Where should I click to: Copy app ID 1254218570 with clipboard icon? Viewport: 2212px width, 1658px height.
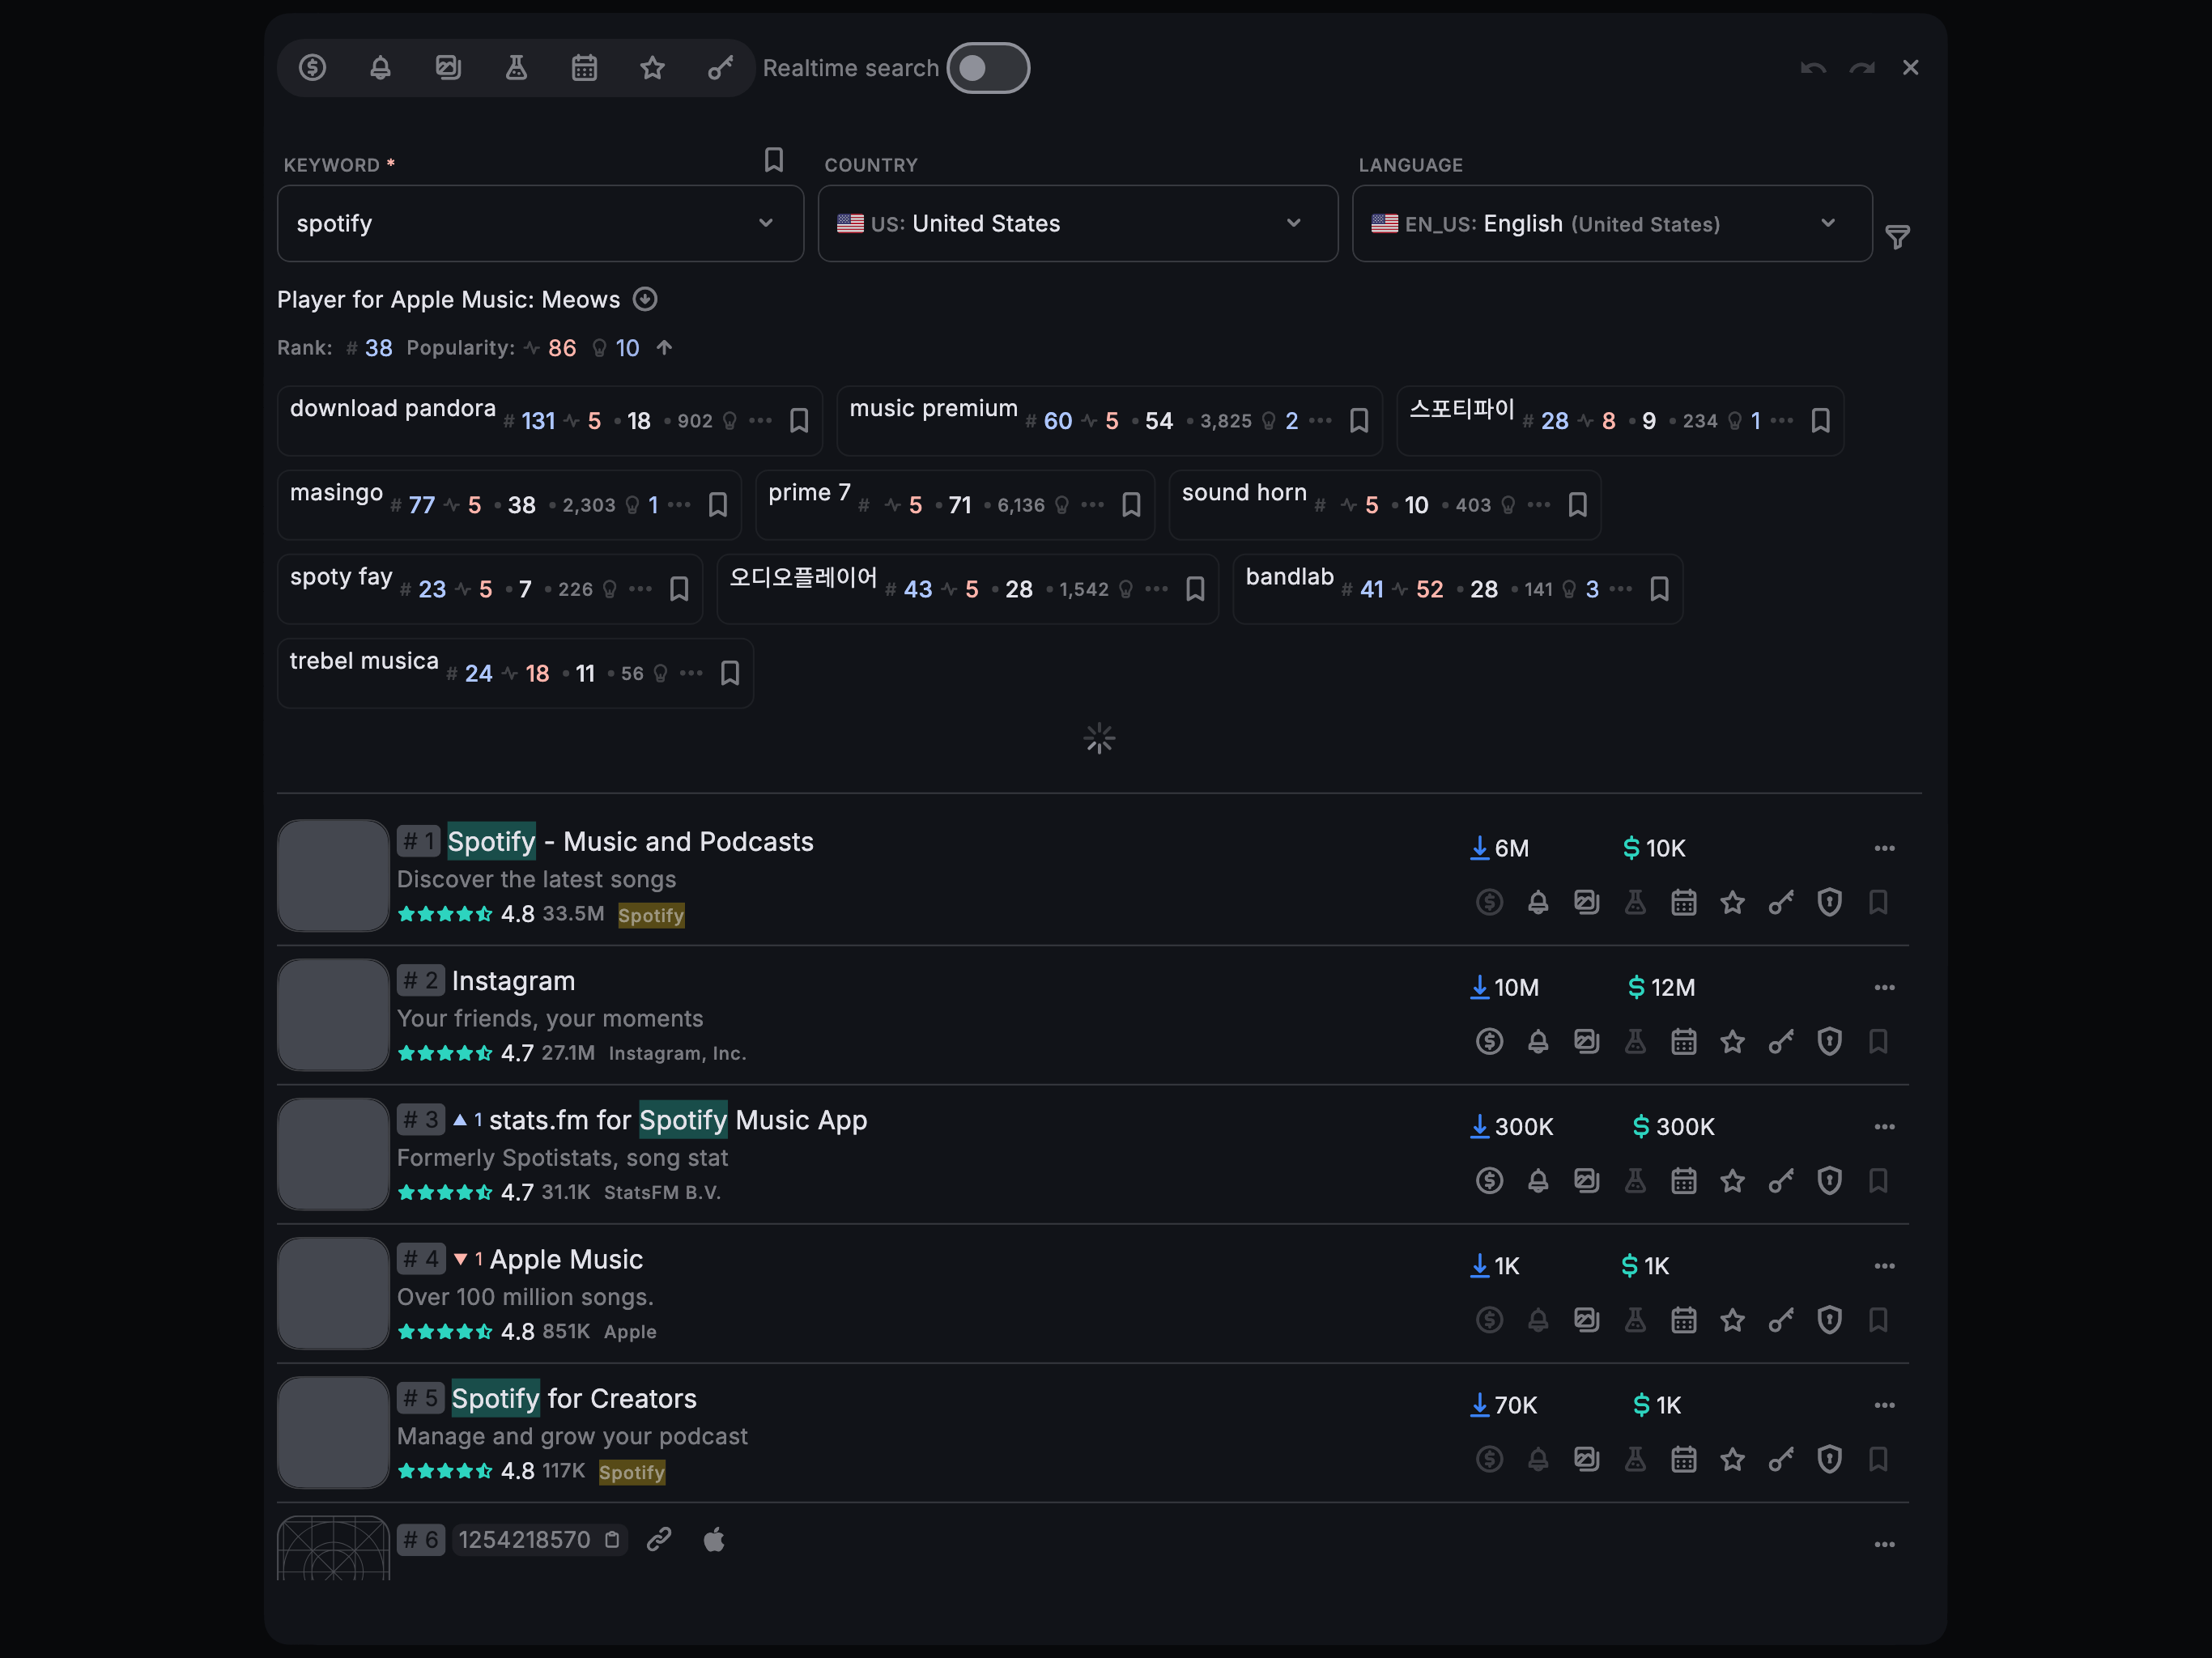click(612, 1539)
